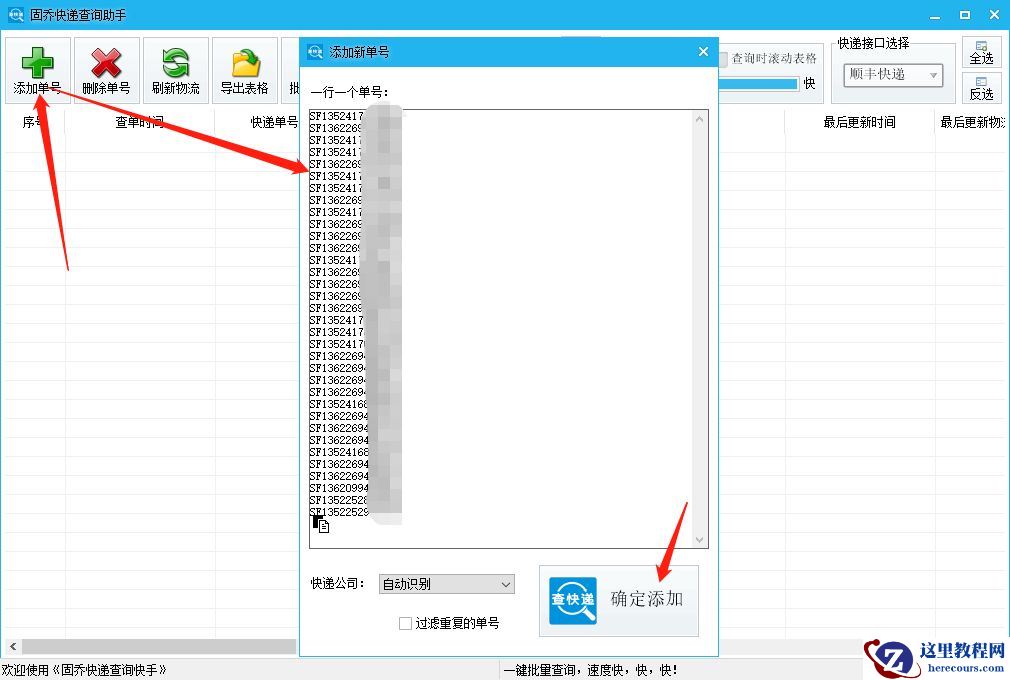
Task: Click the 查单时间 column header
Action: point(139,122)
